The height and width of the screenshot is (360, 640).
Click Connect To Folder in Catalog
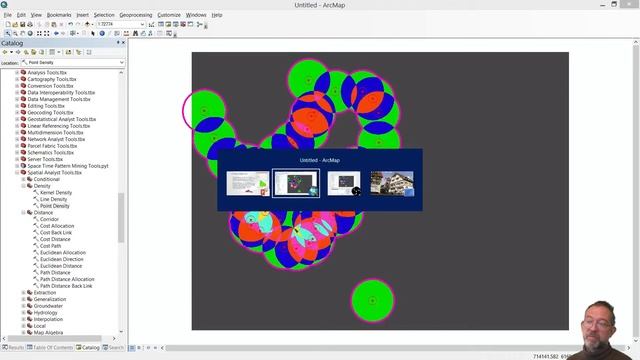point(68,52)
